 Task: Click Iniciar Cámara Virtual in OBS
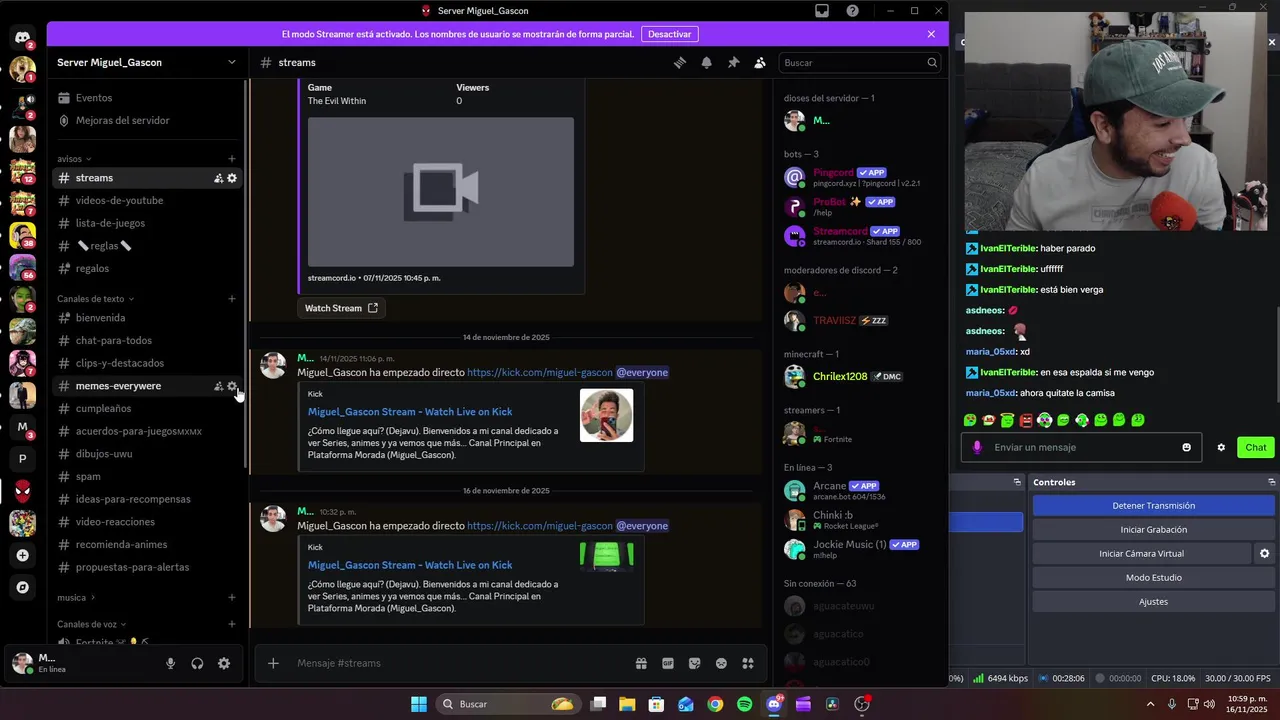1141,554
